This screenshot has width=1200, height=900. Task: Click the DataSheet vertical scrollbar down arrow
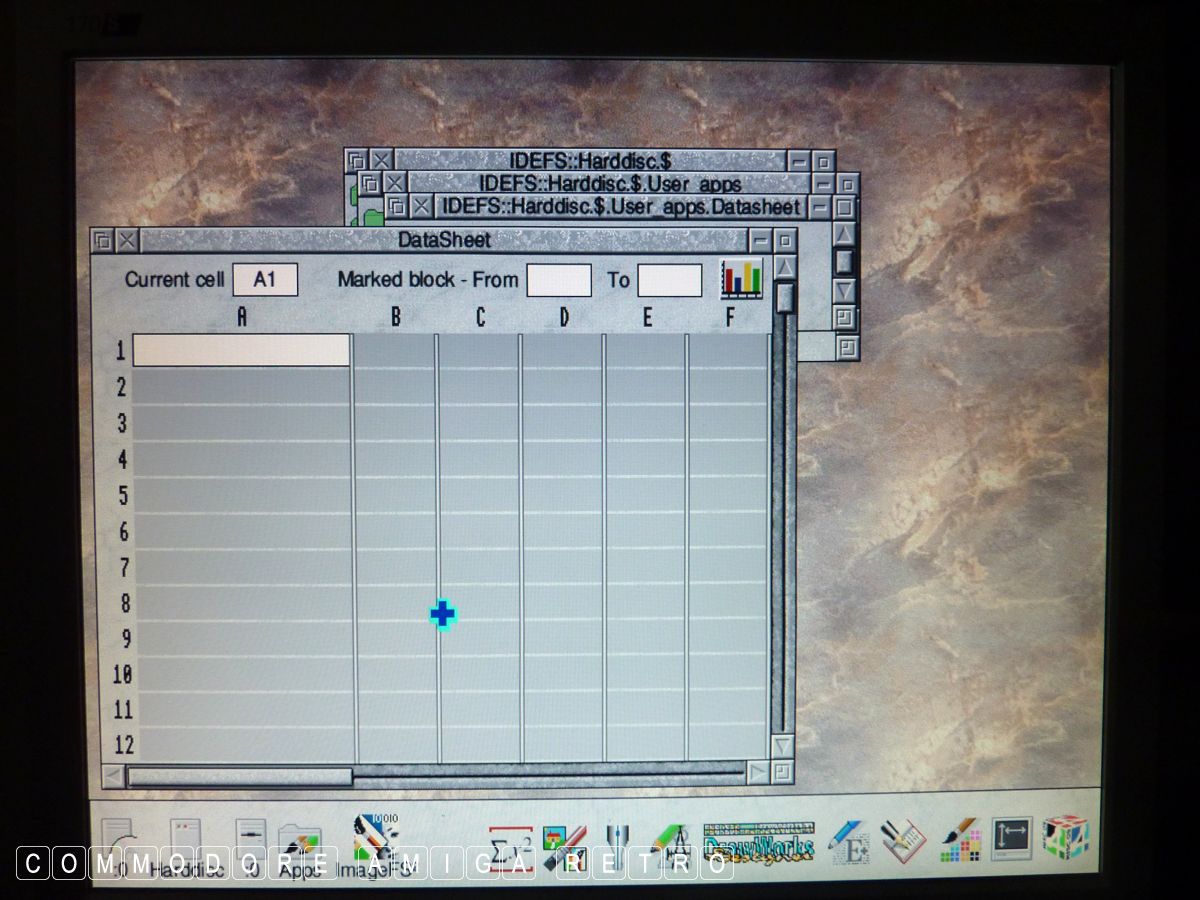click(783, 746)
